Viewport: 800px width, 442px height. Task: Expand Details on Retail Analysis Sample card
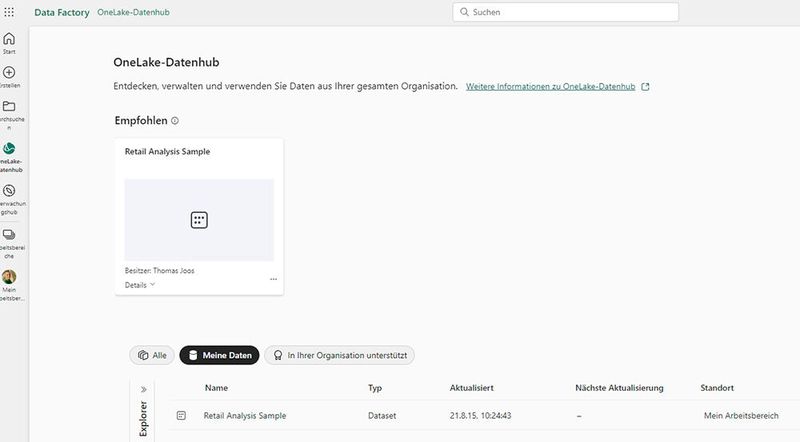[140, 285]
